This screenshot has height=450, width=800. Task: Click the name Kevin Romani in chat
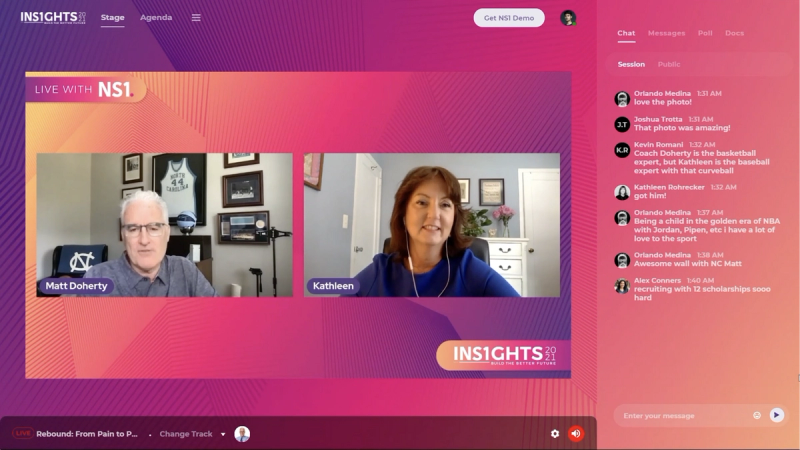click(x=658, y=144)
